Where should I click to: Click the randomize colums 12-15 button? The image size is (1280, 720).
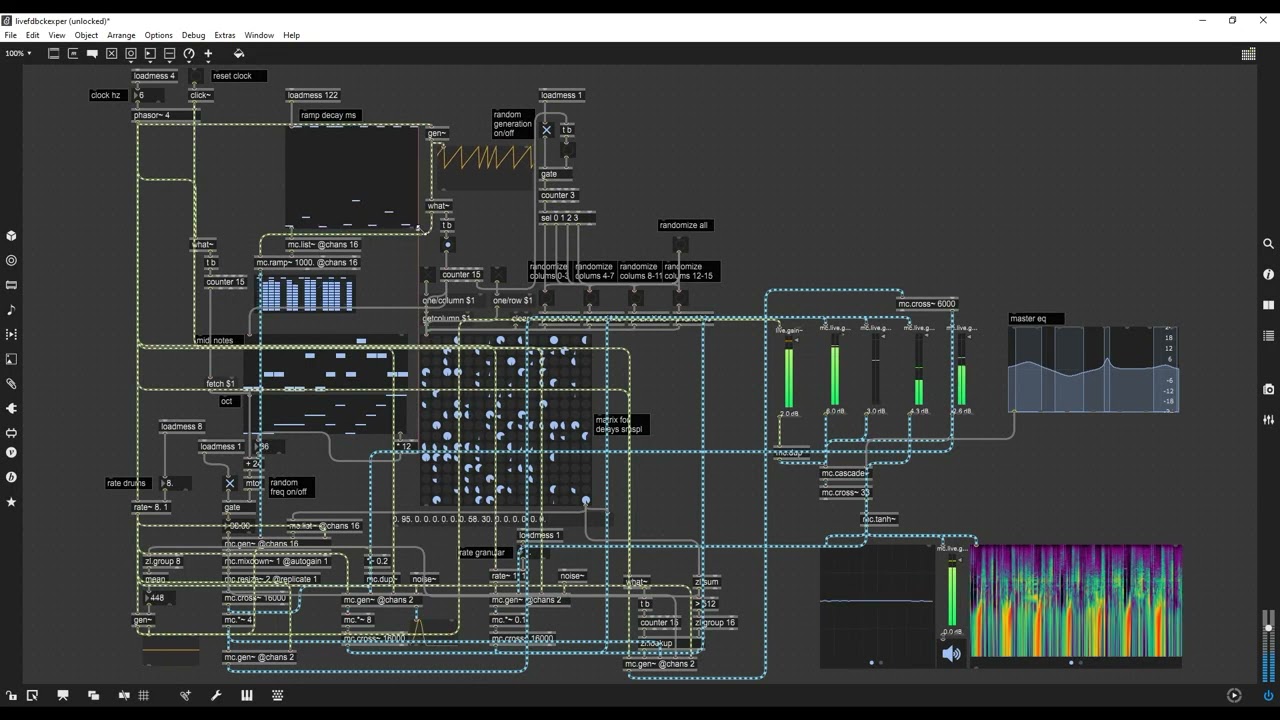click(x=679, y=298)
